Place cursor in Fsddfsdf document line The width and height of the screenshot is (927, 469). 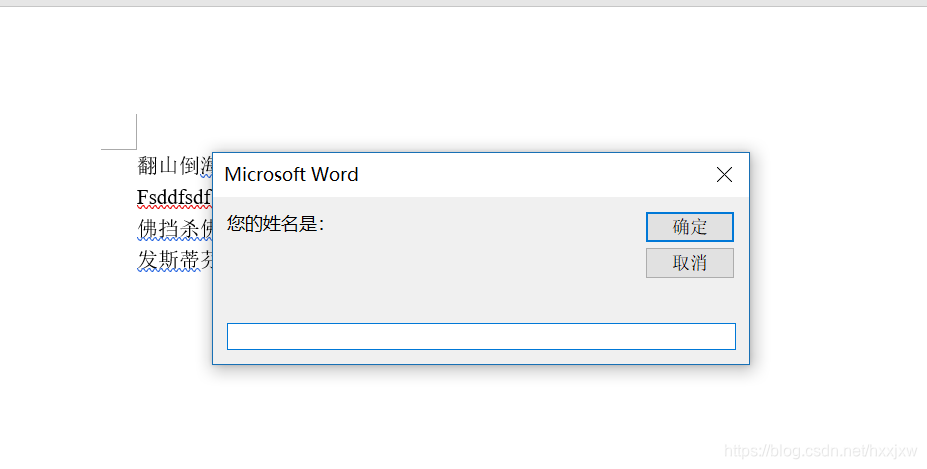tap(174, 197)
